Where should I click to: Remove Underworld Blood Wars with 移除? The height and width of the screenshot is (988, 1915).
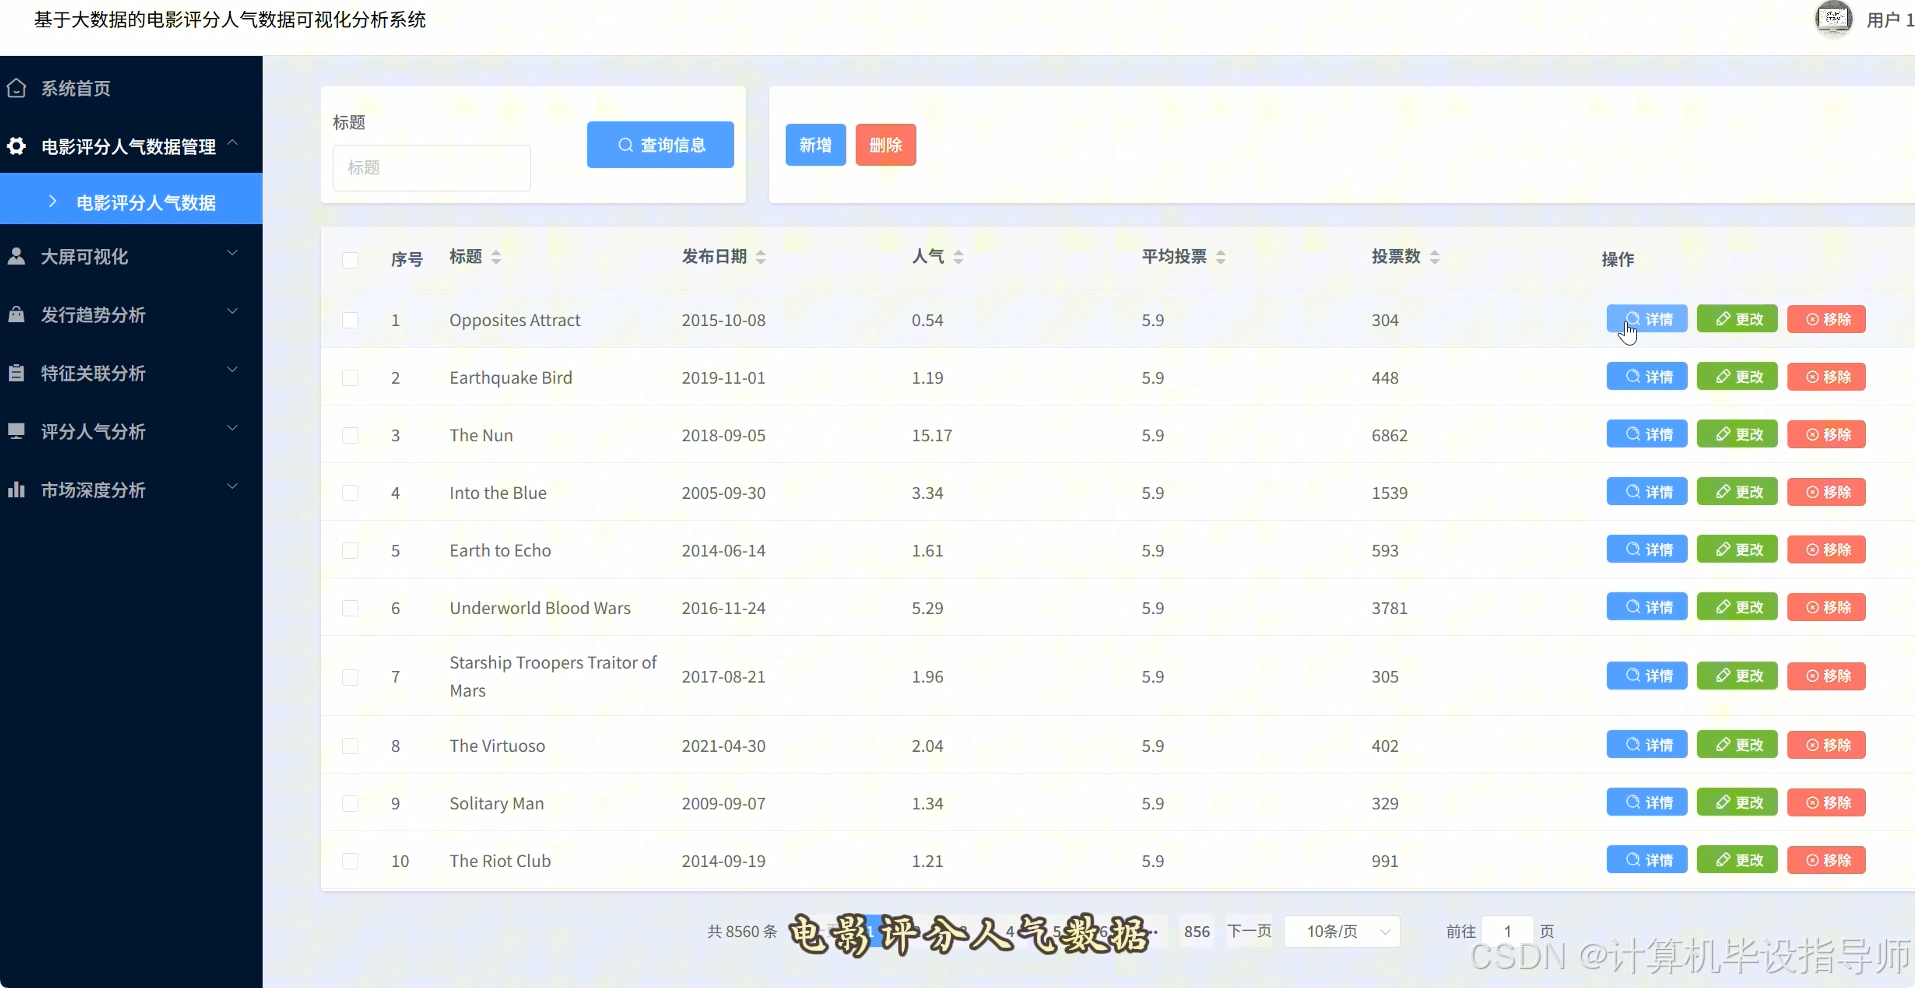1826,607
